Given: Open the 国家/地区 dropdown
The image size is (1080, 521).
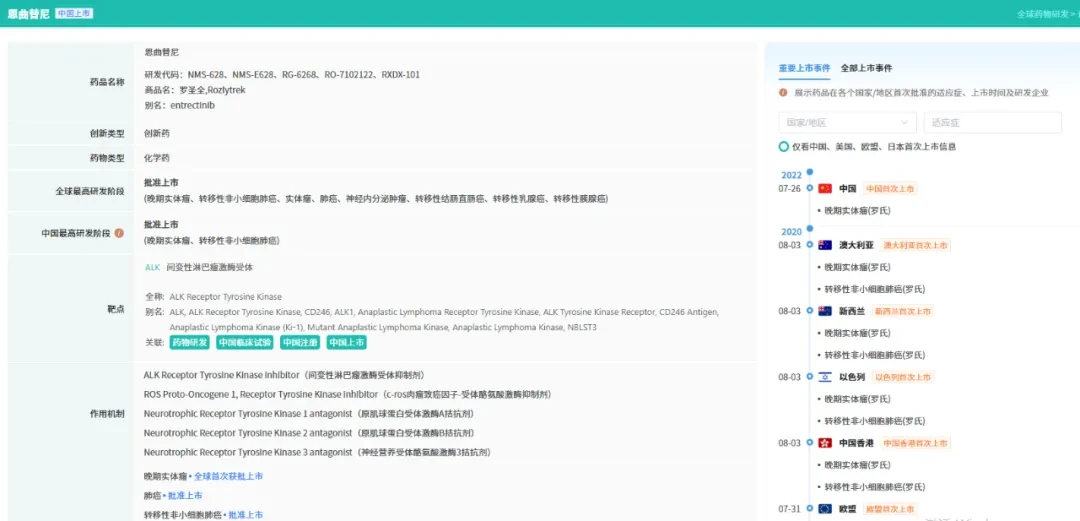Looking at the screenshot, I should point(847,123).
